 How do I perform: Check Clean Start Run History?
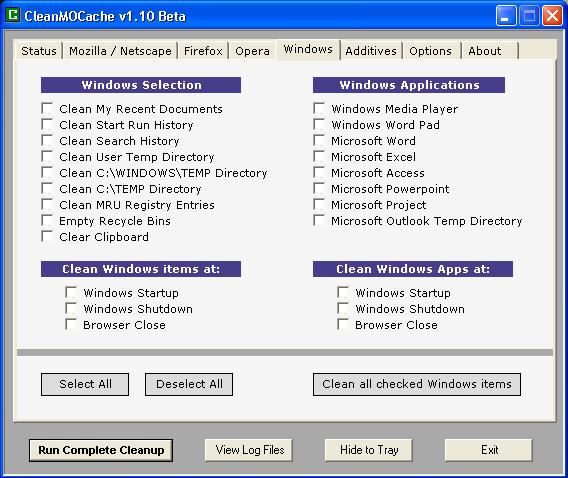point(47,124)
